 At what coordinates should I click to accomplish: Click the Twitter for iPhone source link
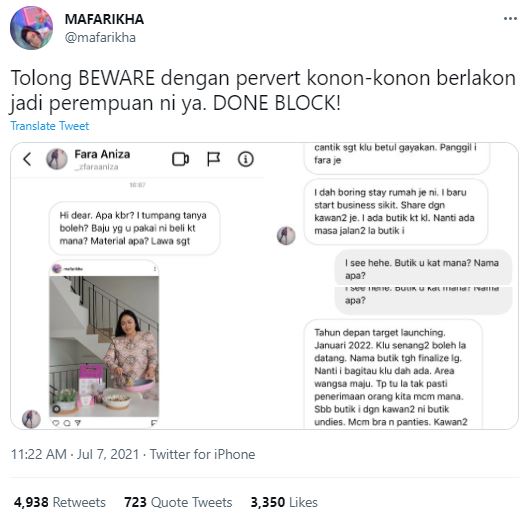(202, 454)
